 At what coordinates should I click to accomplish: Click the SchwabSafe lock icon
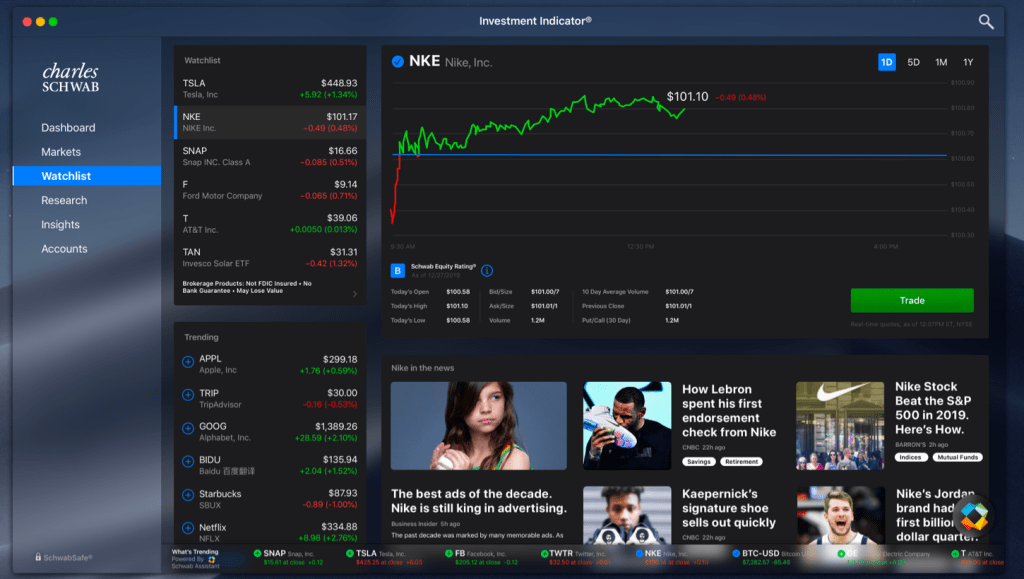coord(38,557)
